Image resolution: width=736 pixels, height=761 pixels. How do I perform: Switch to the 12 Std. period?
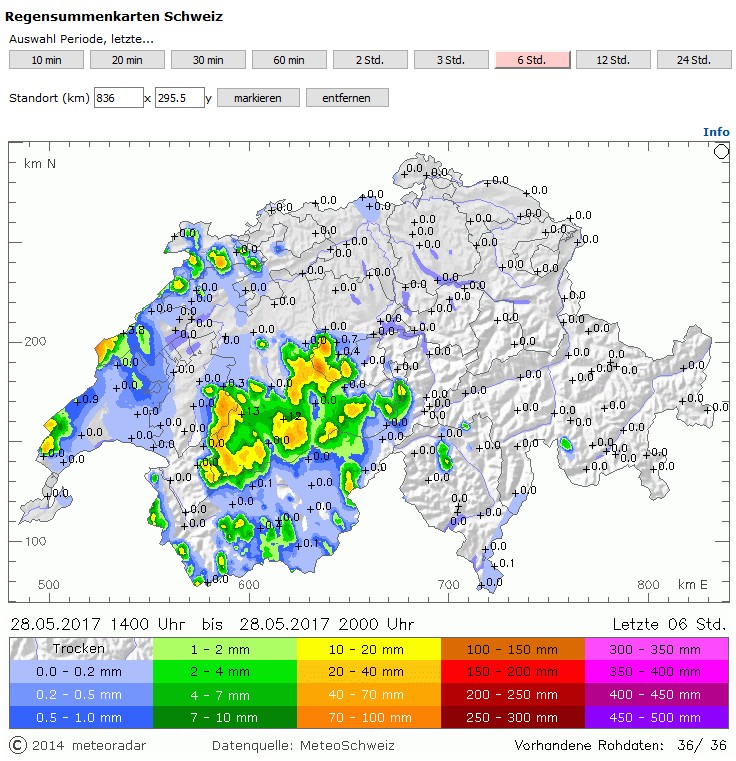click(x=613, y=60)
